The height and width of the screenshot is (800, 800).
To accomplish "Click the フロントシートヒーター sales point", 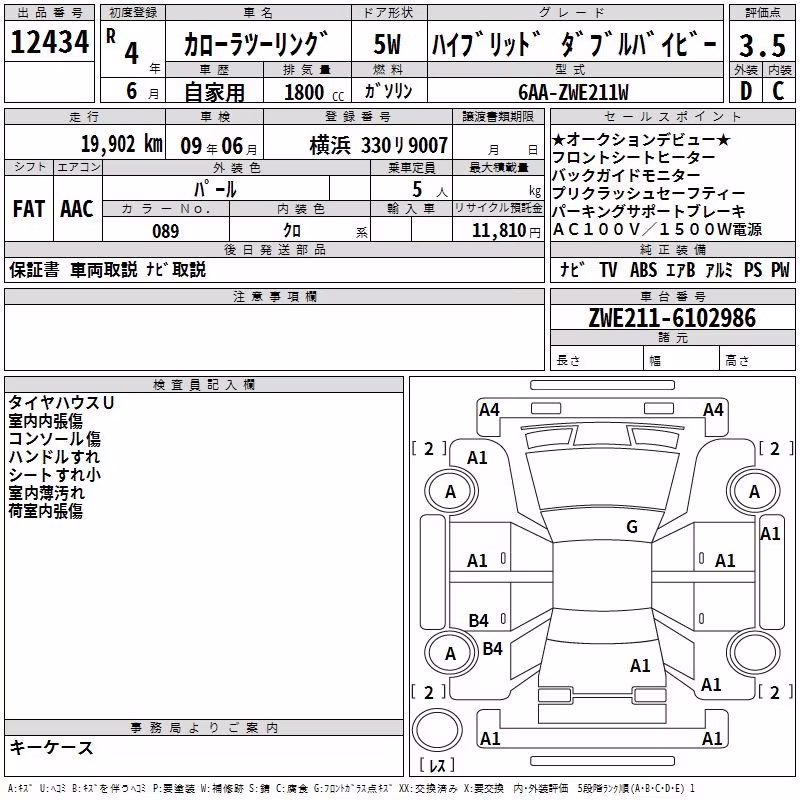I will 634,157.
